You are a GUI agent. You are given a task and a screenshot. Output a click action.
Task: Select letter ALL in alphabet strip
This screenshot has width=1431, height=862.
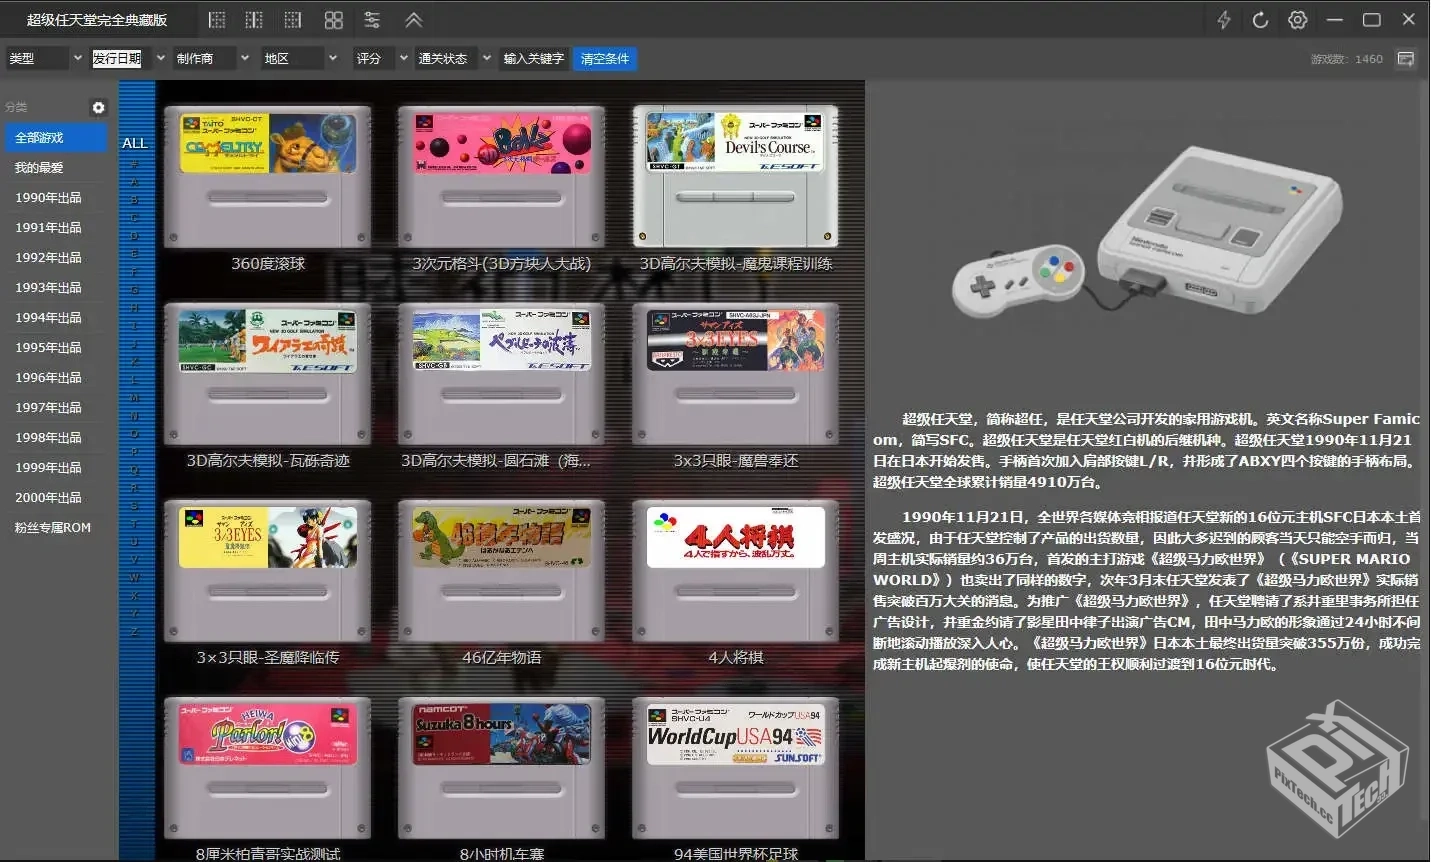pos(135,142)
